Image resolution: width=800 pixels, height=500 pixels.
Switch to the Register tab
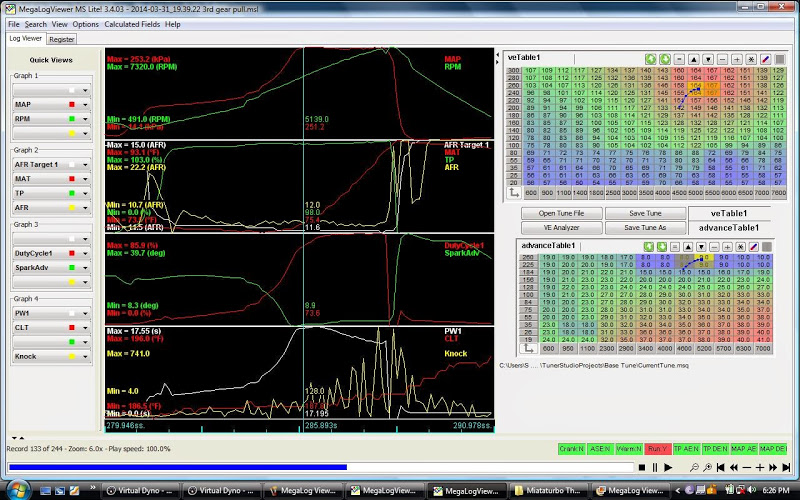click(x=62, y=39)
